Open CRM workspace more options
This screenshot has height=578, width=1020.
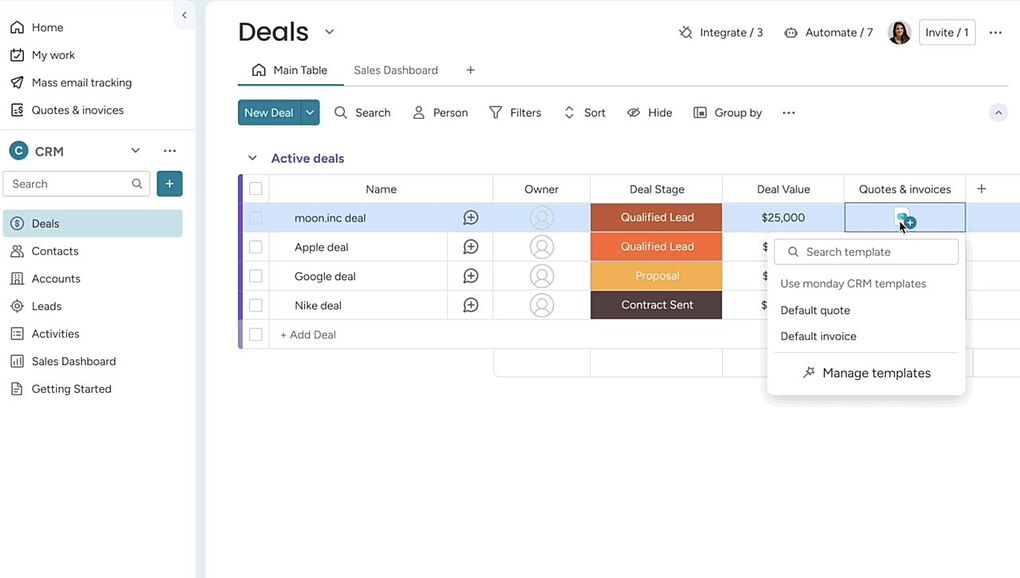coord(170,151)
